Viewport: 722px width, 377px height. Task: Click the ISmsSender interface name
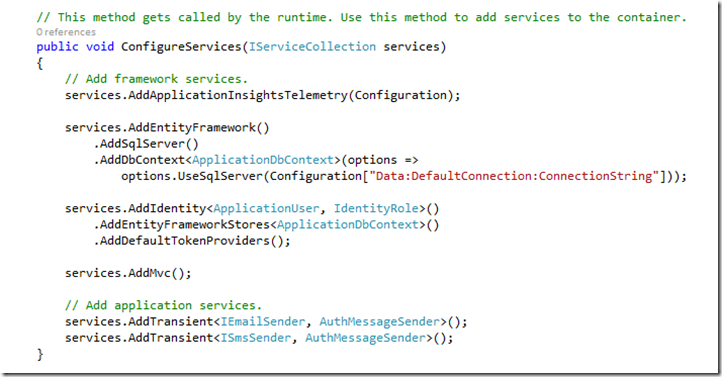256,338
